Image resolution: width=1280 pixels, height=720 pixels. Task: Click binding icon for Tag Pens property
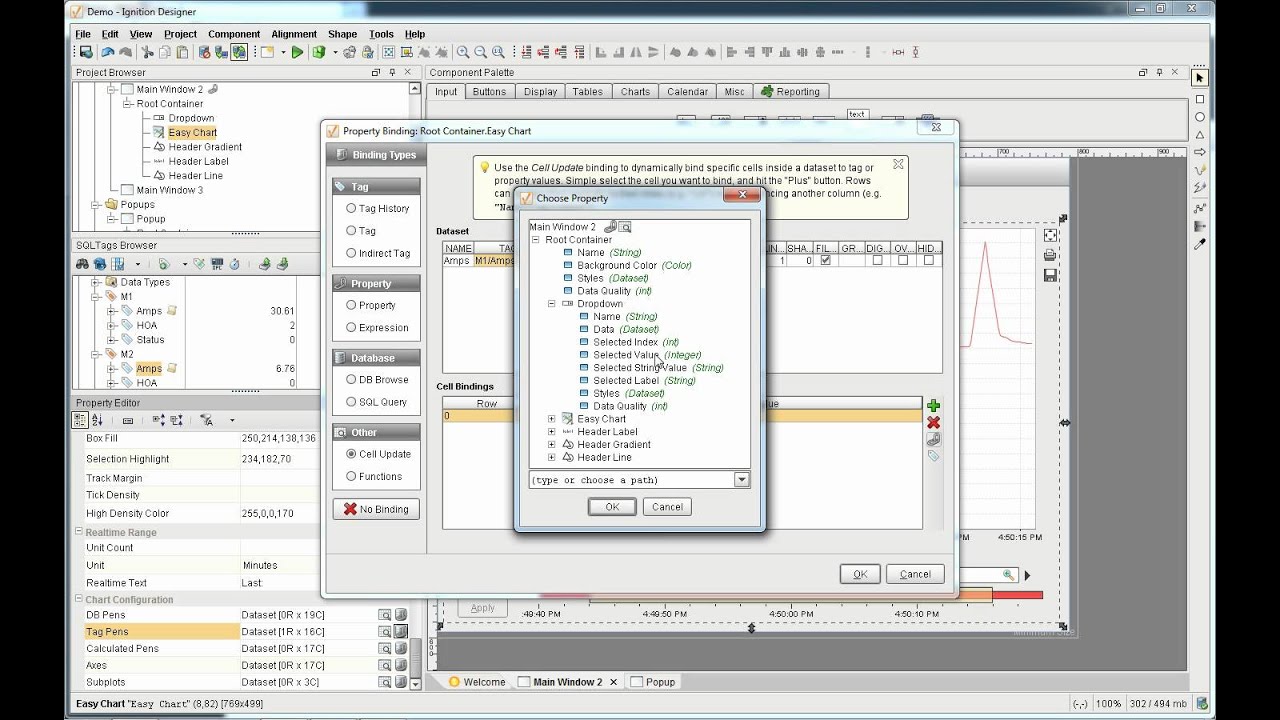tap(401, 632)
